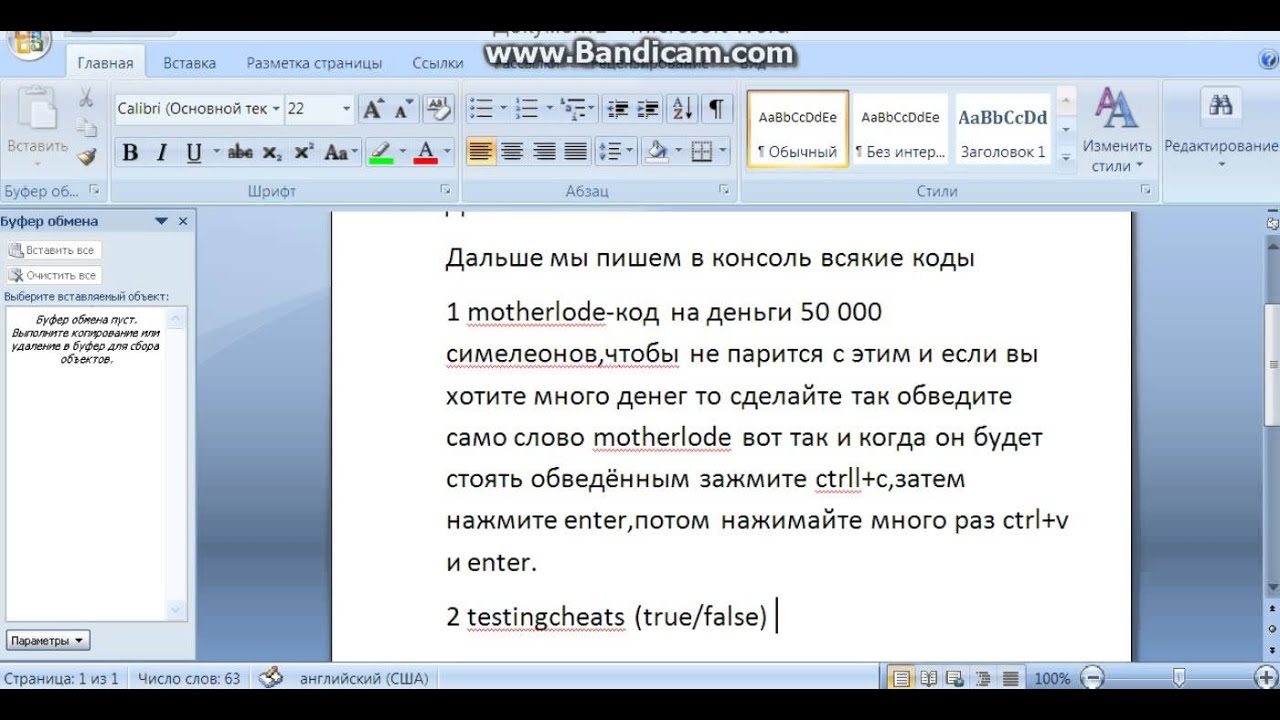Open the Разметка страницы ribbon tab
The width and height of the screenshot is (1280, 720).
tap(314, 63)
